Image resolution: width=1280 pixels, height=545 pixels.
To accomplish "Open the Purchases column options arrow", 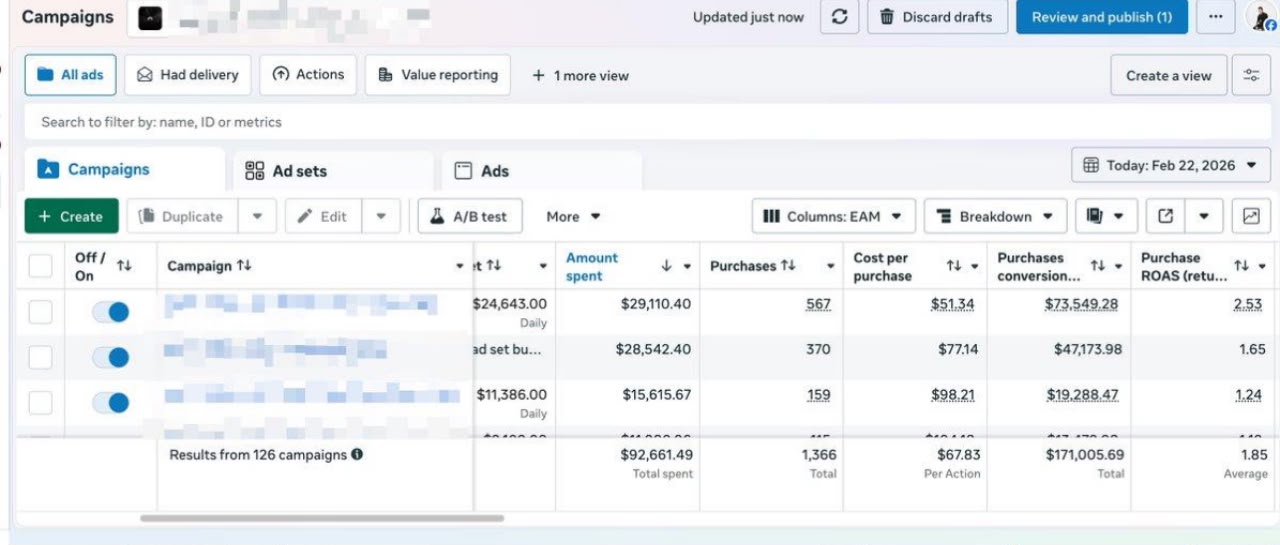I will click(830, 266).
